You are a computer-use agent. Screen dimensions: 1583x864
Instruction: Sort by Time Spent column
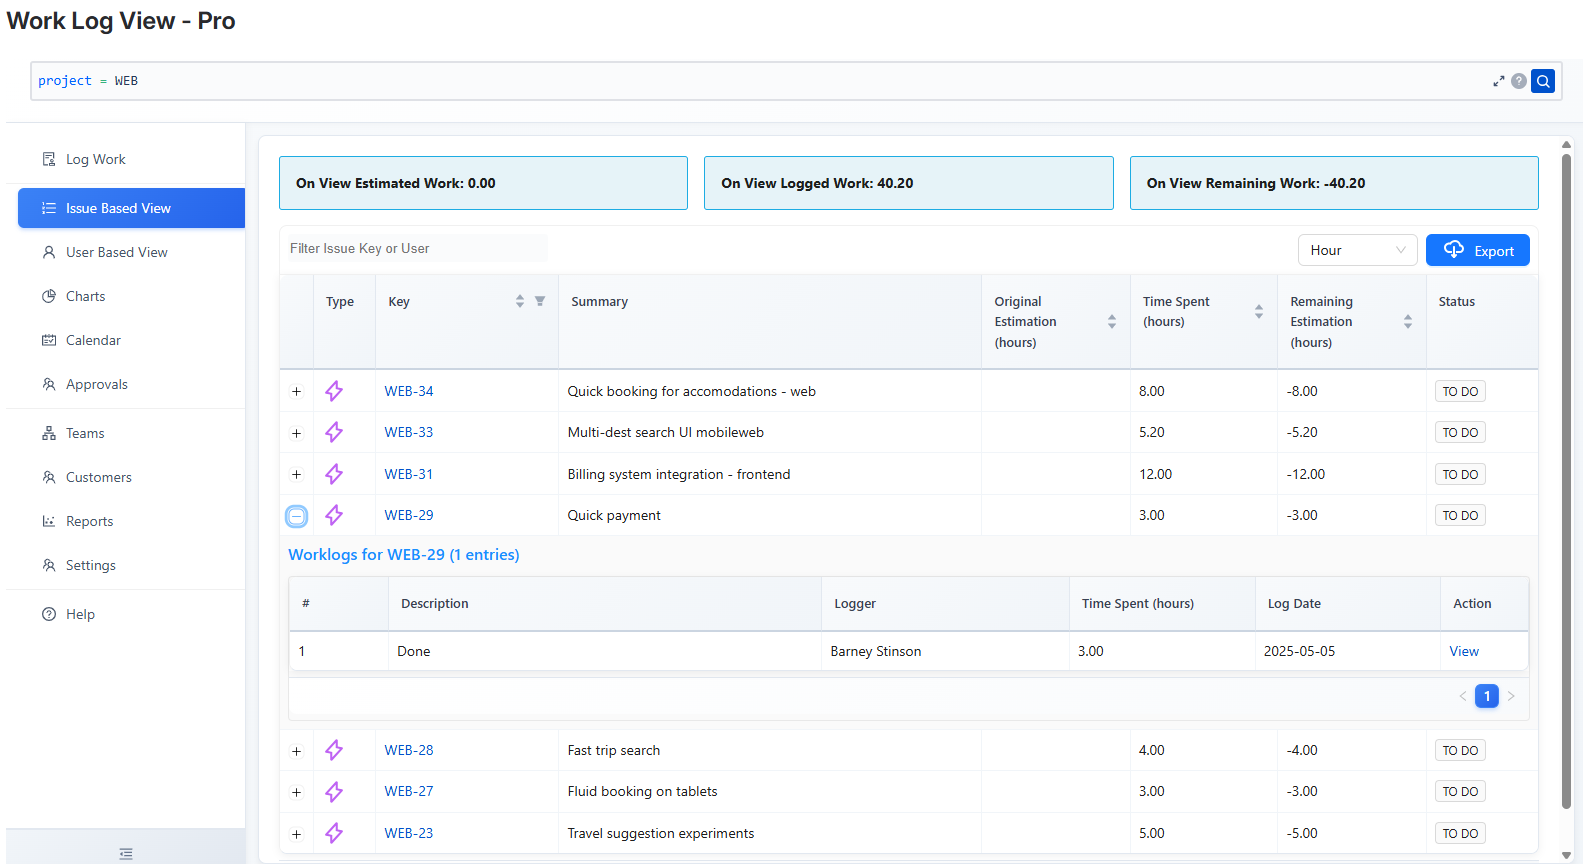point(1258,312)
